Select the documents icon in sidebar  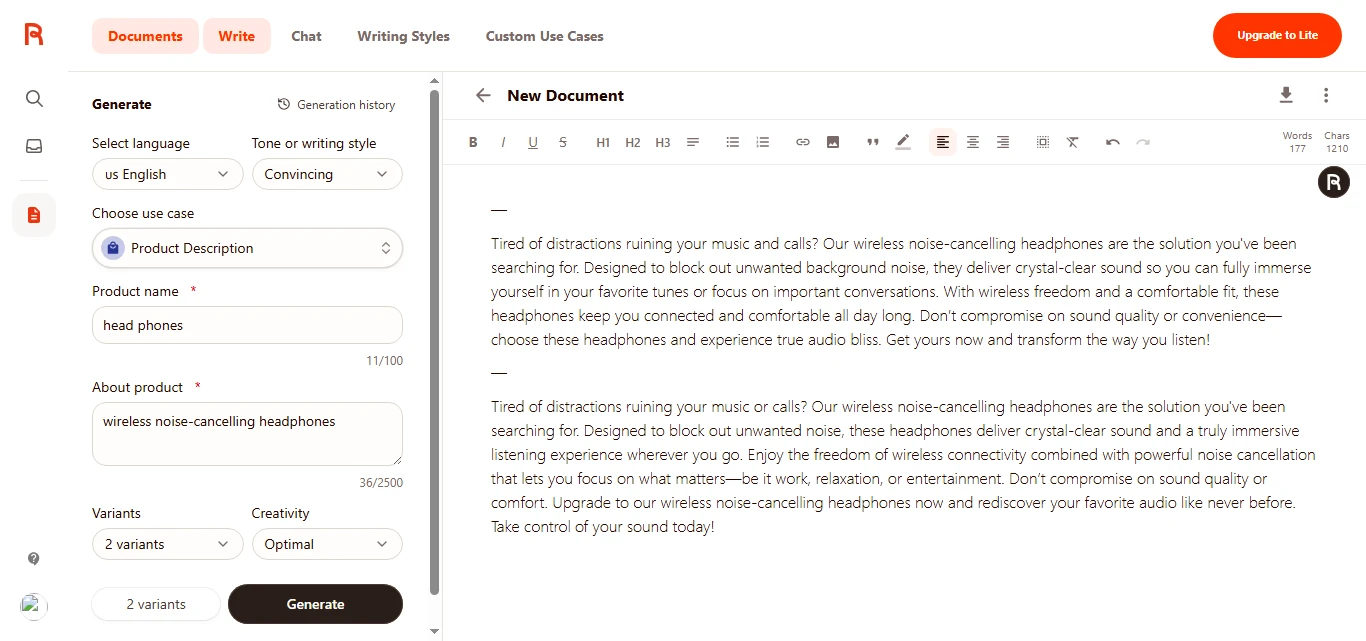coord(34,215)
